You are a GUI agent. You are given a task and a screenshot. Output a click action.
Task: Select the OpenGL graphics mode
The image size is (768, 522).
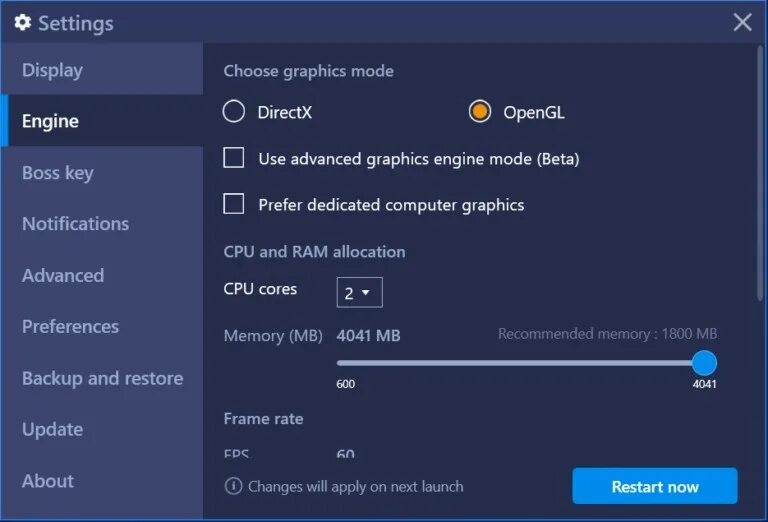480,112
